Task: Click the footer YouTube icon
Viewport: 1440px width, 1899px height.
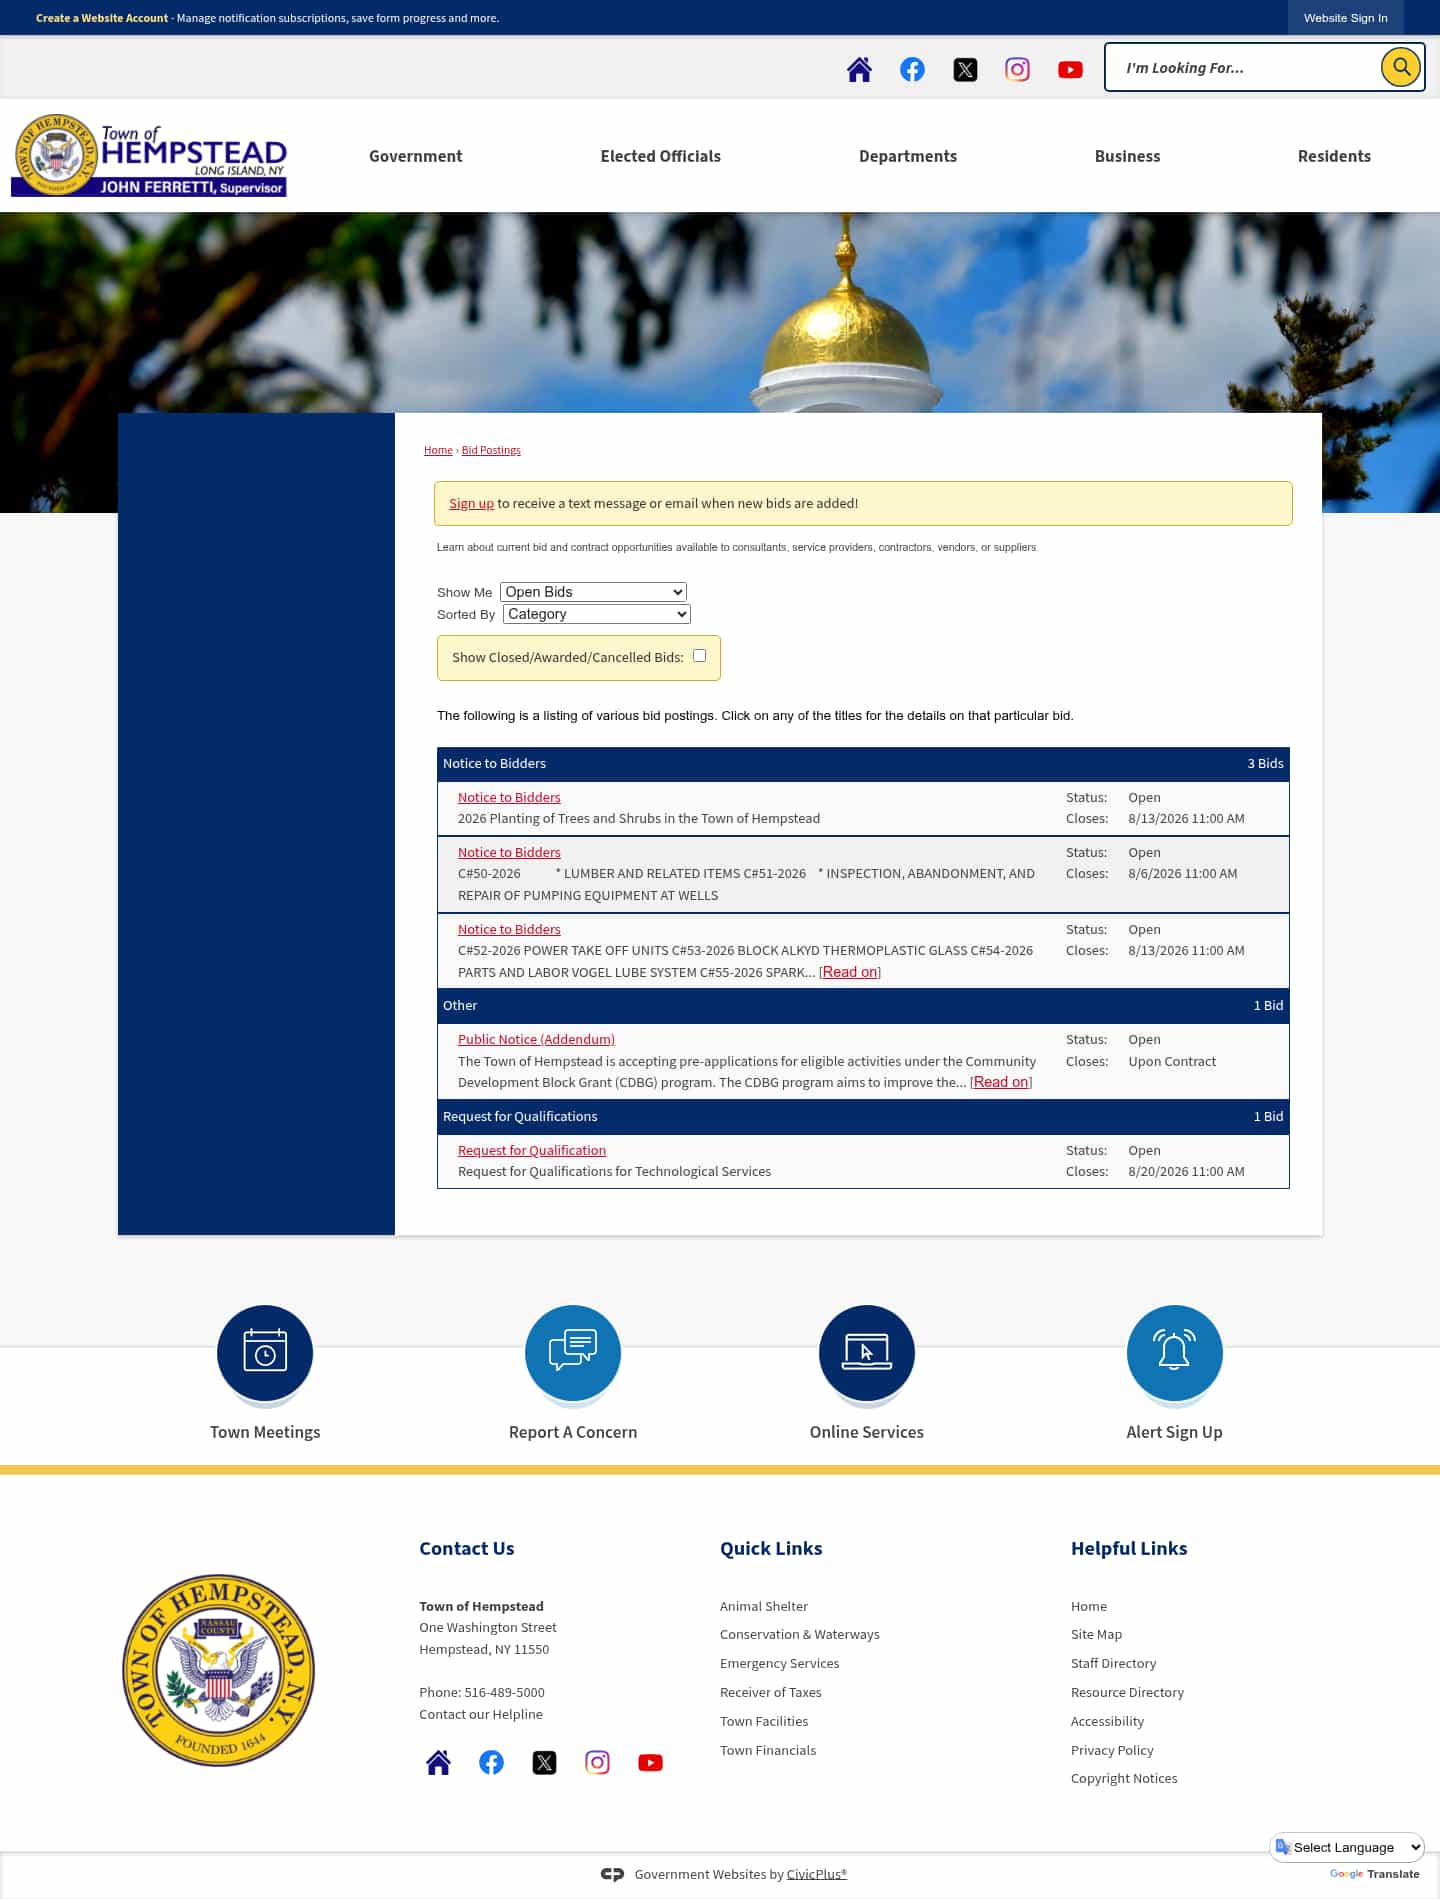Action: pos(650,1762)
